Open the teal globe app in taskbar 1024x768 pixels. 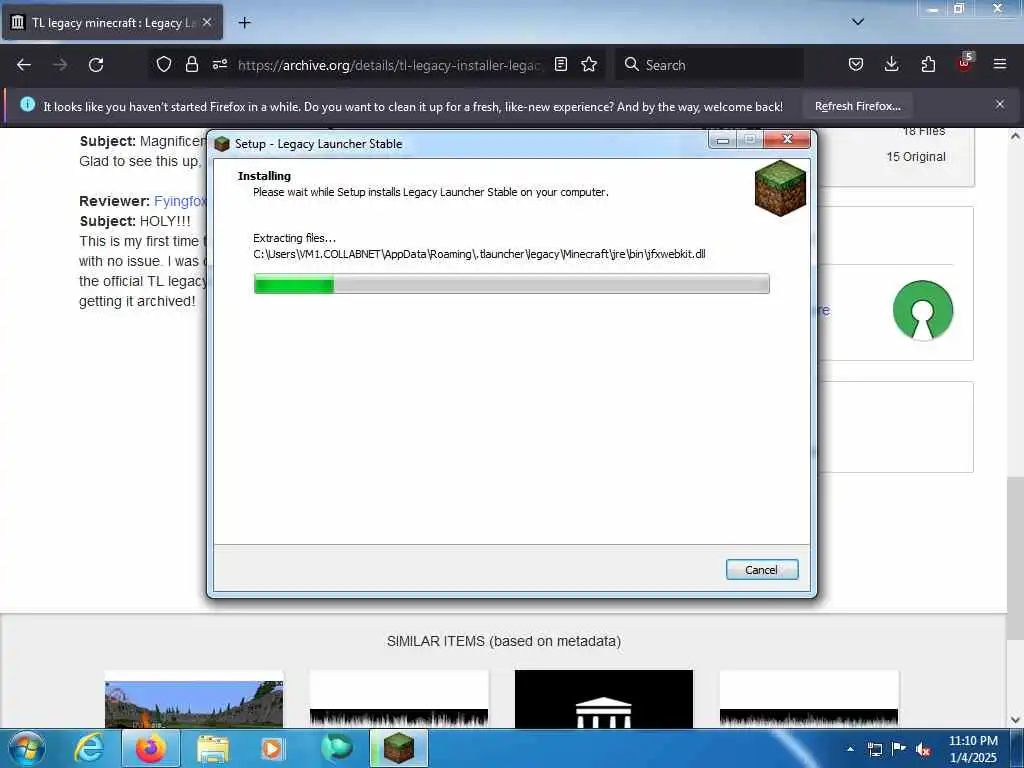(x=336, y=748)
